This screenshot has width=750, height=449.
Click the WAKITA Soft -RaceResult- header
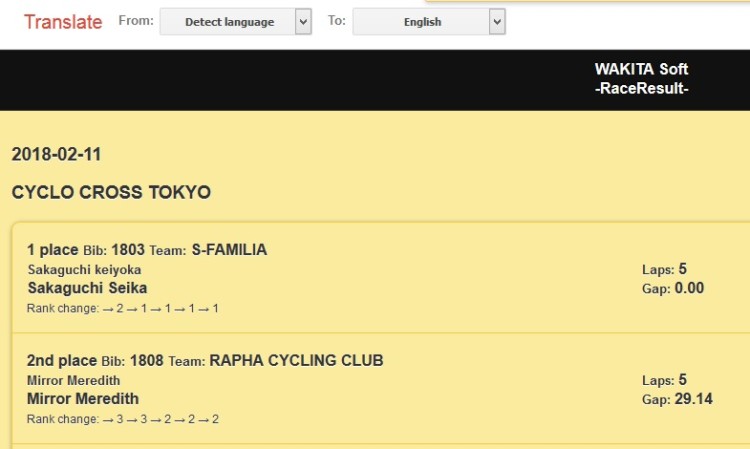(x=641, y=79)
